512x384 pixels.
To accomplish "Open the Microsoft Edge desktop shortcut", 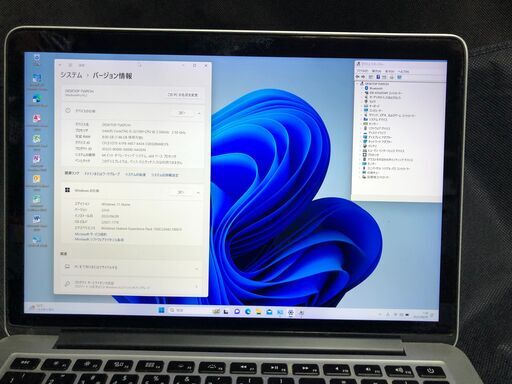I will [37, 100].
